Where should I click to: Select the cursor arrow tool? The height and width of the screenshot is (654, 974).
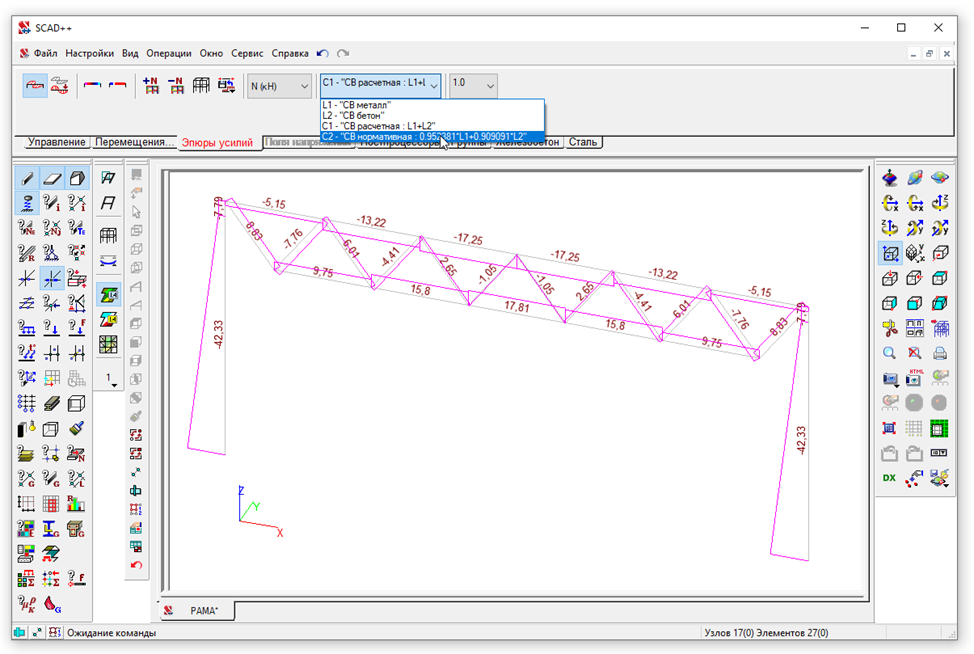136,212
